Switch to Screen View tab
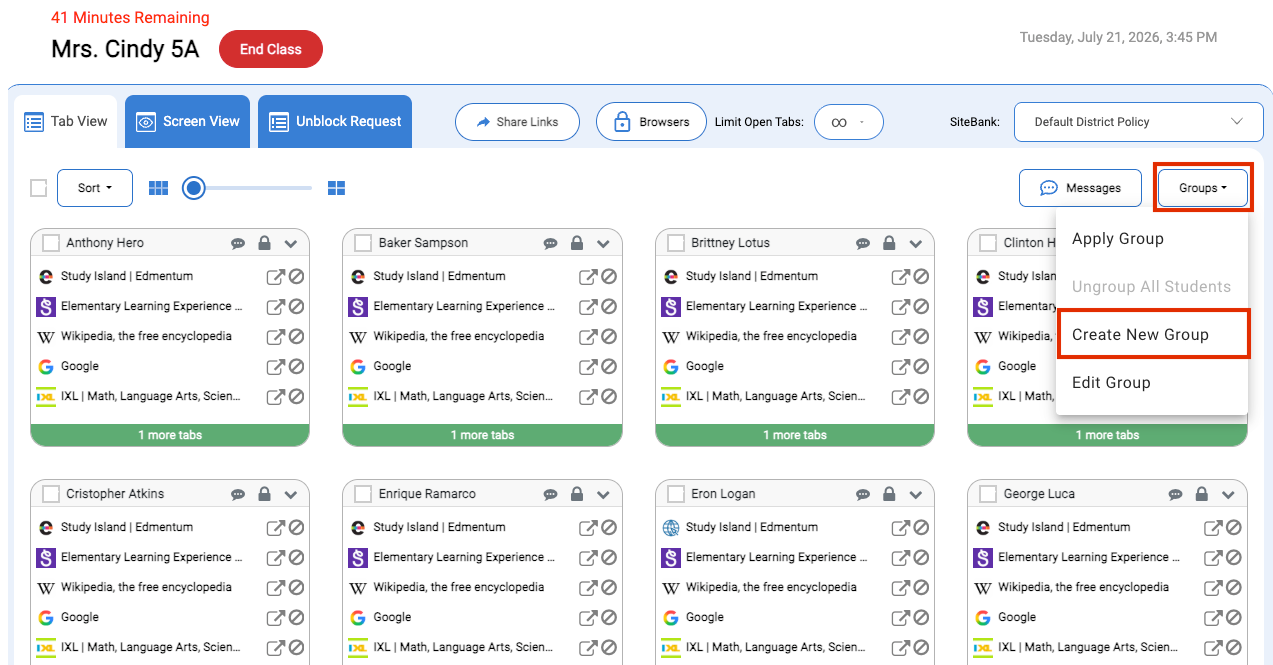The height and width of the screenshot is (665, 1273). (188, 122)
